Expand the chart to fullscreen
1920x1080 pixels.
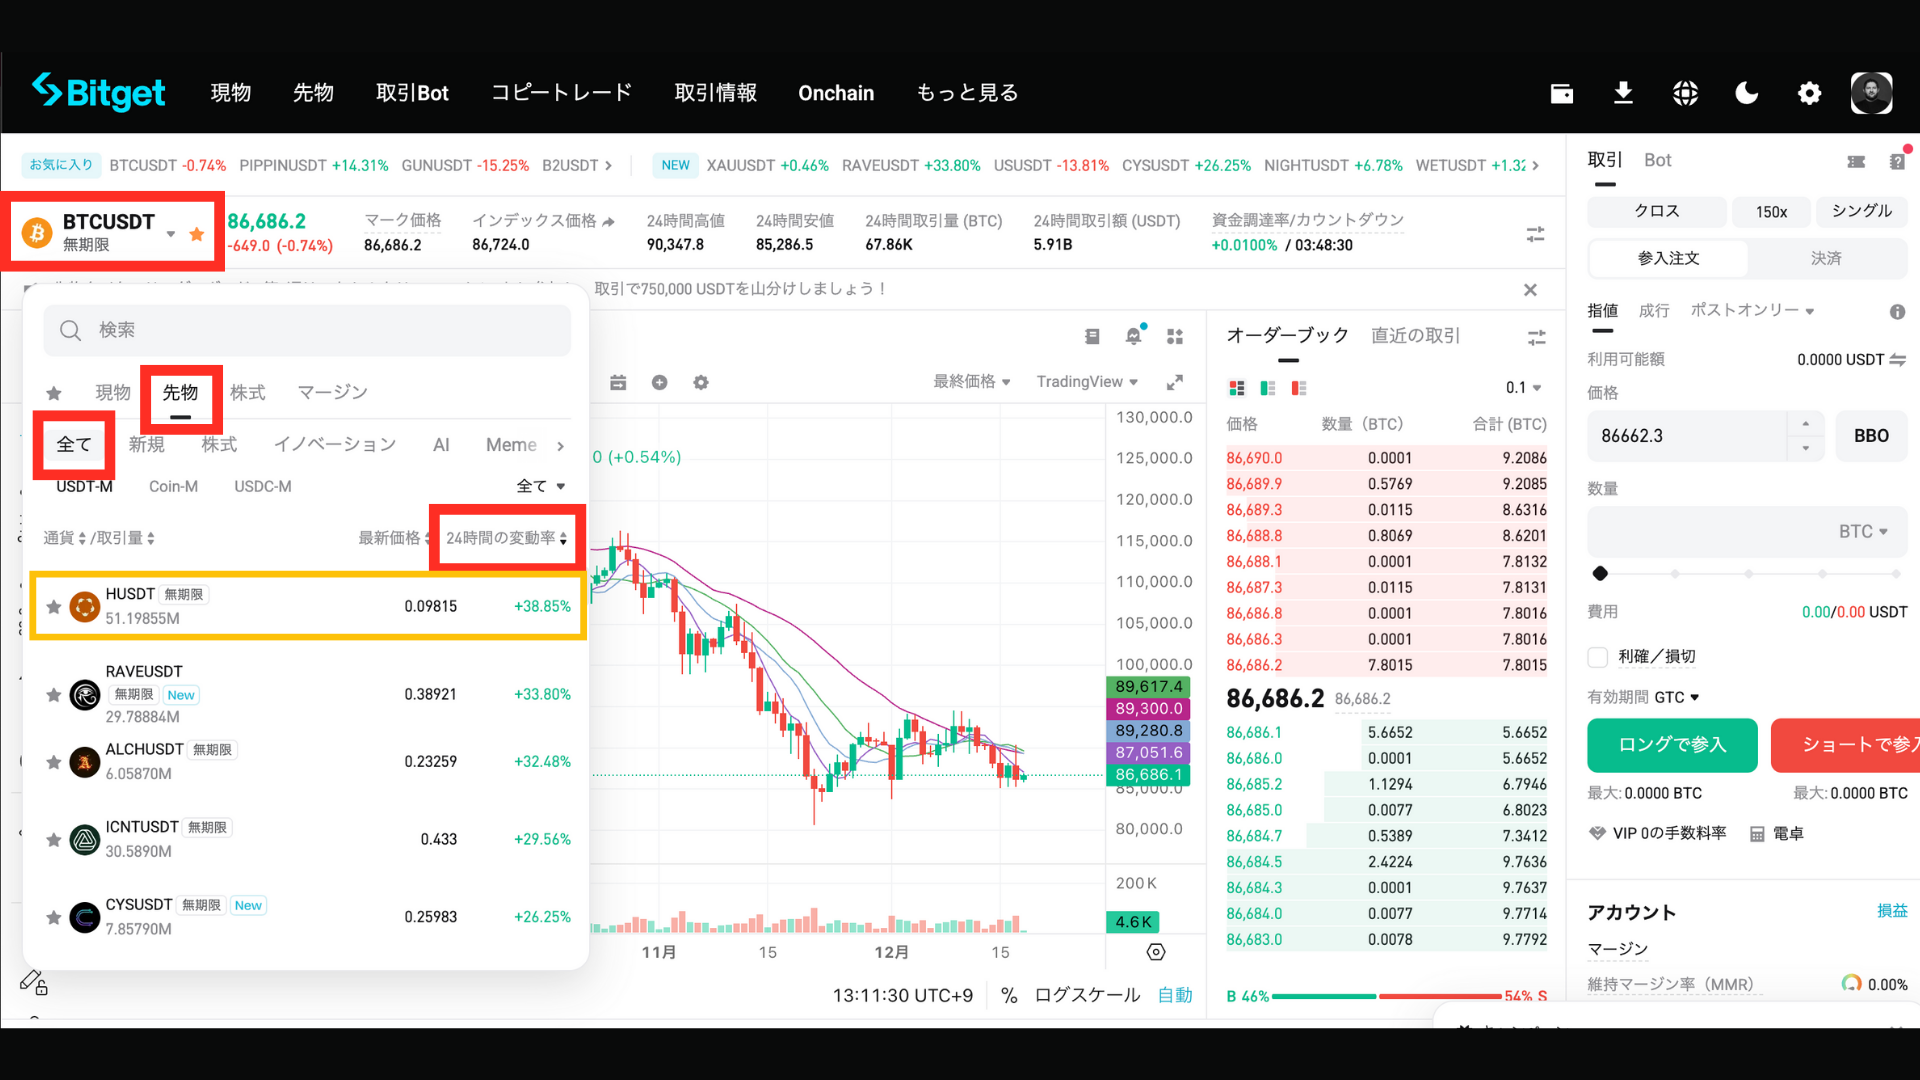[x=1175, y=382]
